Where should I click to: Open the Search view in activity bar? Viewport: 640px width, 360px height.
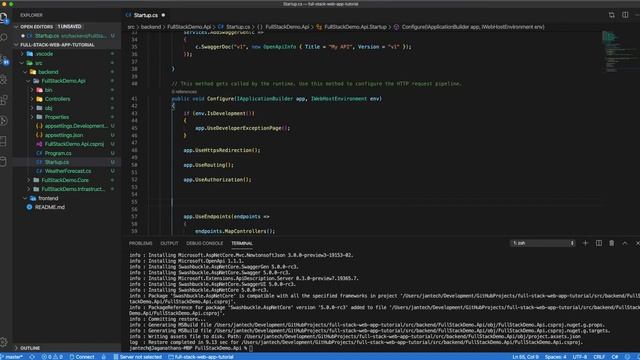point(4,38)
